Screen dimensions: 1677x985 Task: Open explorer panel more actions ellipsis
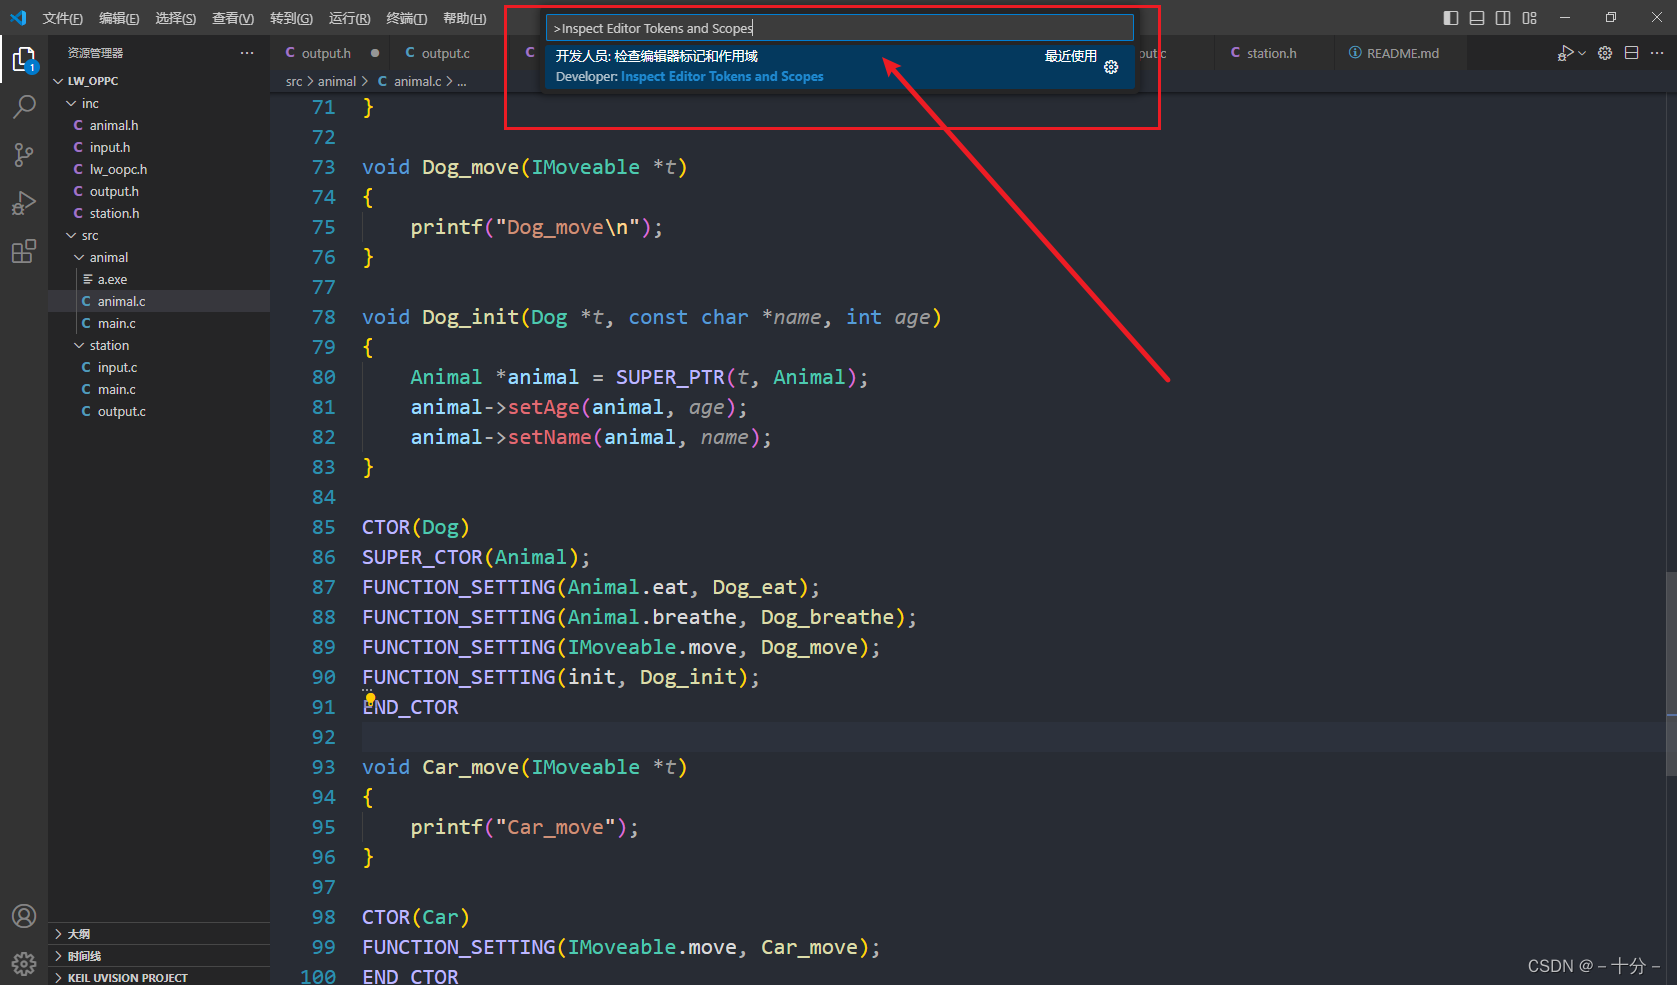(x=247, y=53)
